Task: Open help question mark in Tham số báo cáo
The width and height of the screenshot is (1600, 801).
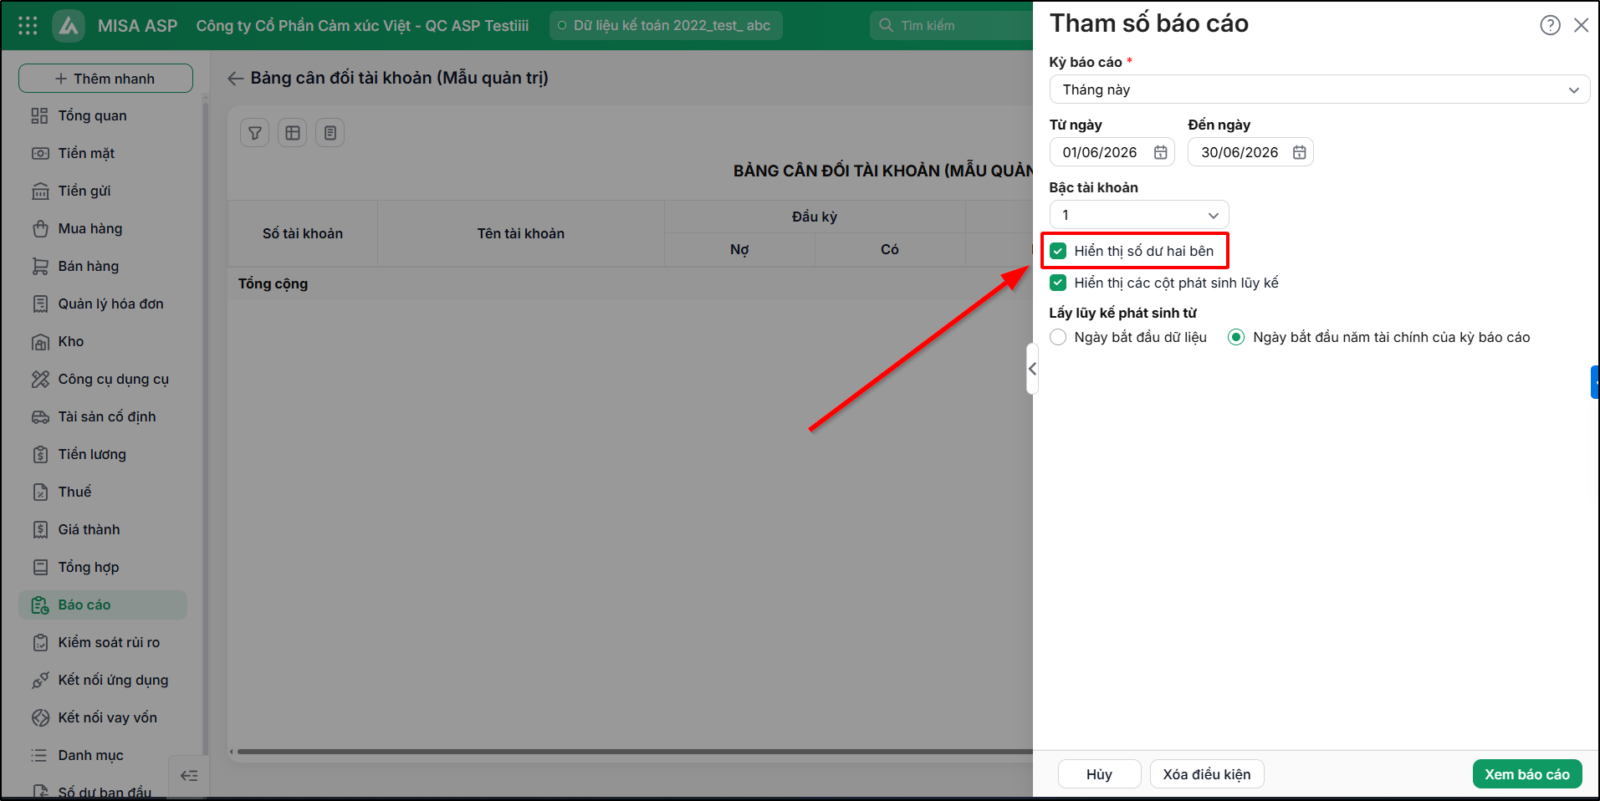Action: coord(1550,25)
